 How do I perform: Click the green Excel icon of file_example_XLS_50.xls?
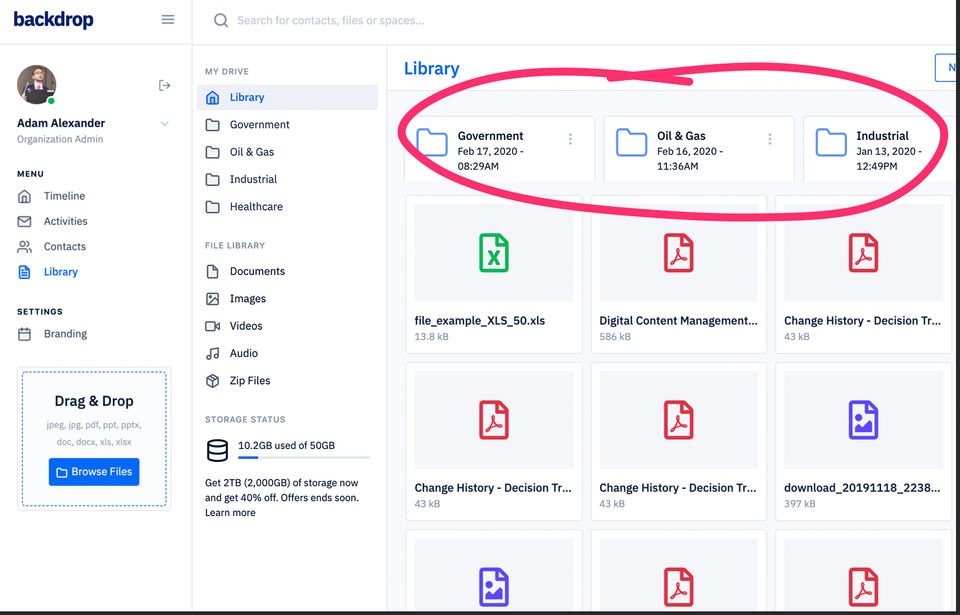494,253
